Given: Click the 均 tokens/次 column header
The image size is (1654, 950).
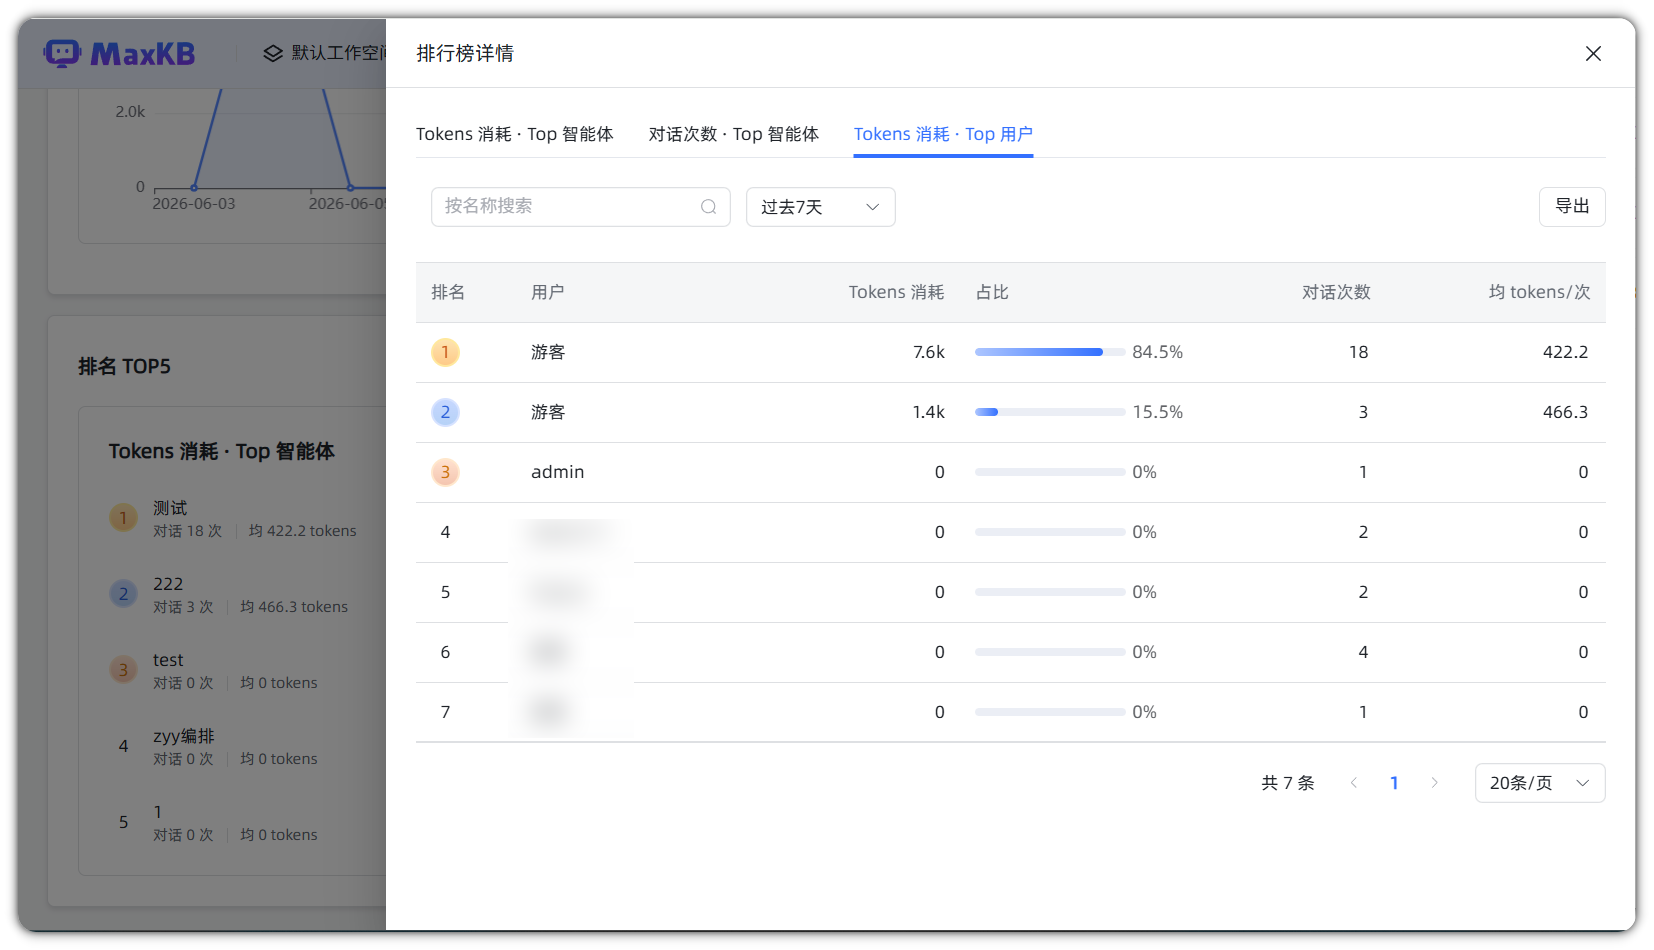Looking at the screenshot, I should pos(1539,292).
